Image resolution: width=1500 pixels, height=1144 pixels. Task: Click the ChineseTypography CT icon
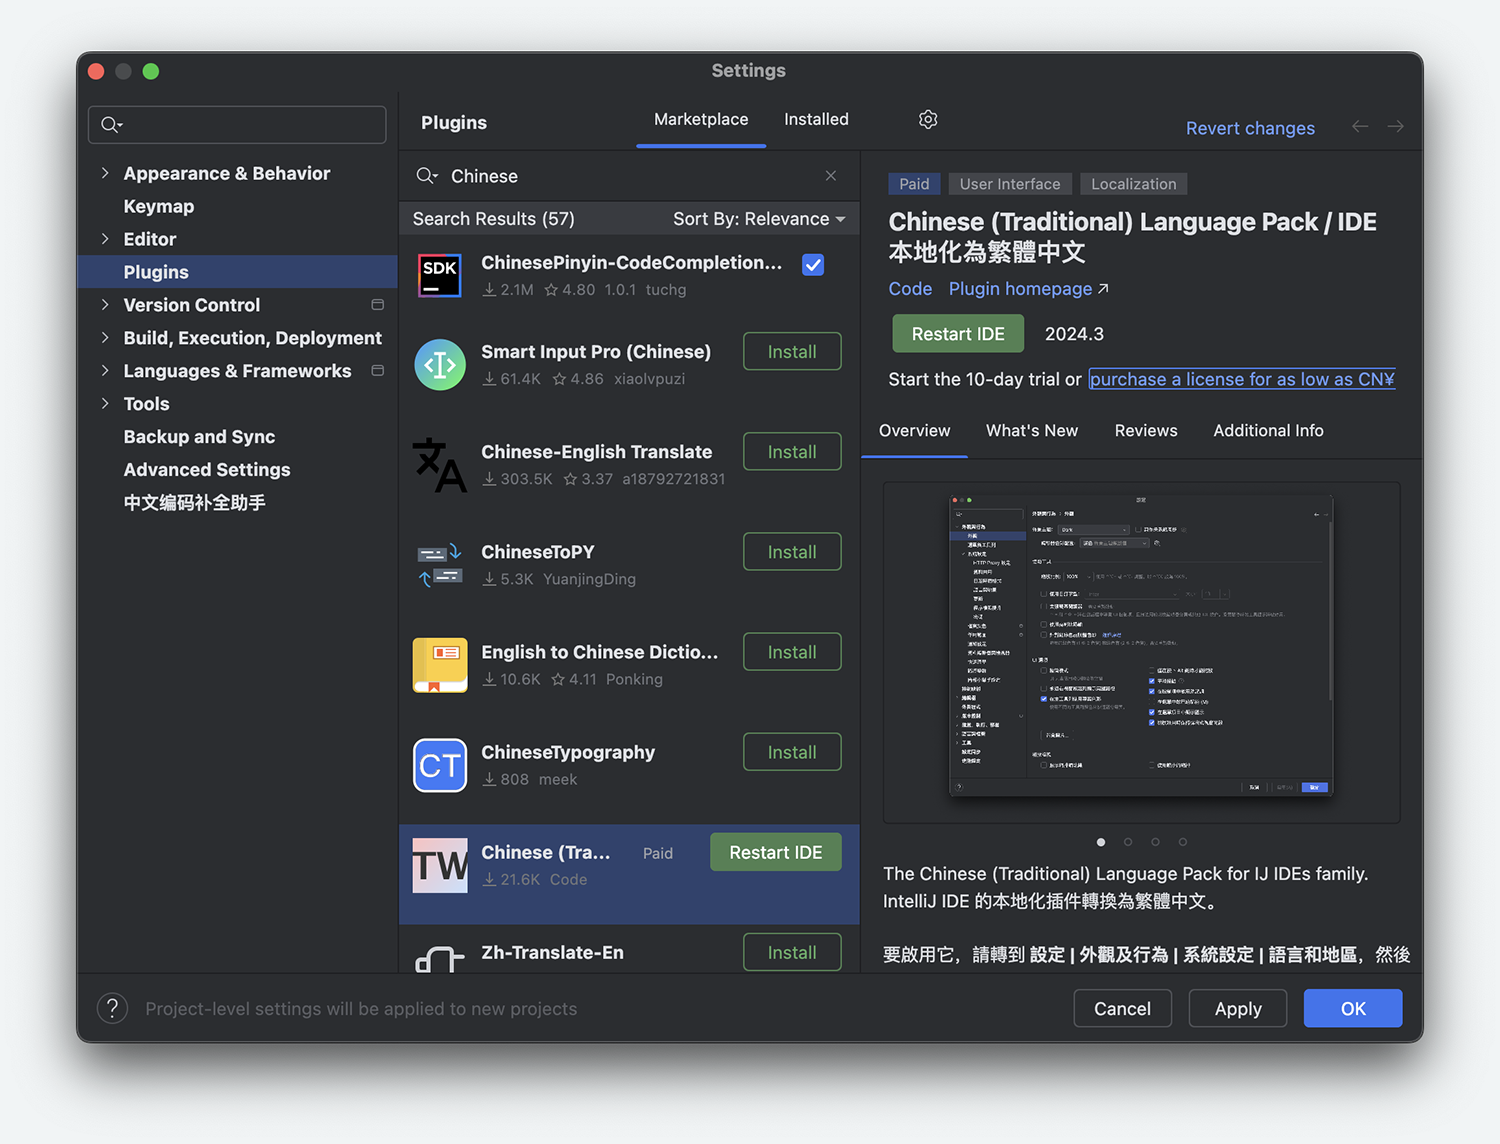(440, 765)
